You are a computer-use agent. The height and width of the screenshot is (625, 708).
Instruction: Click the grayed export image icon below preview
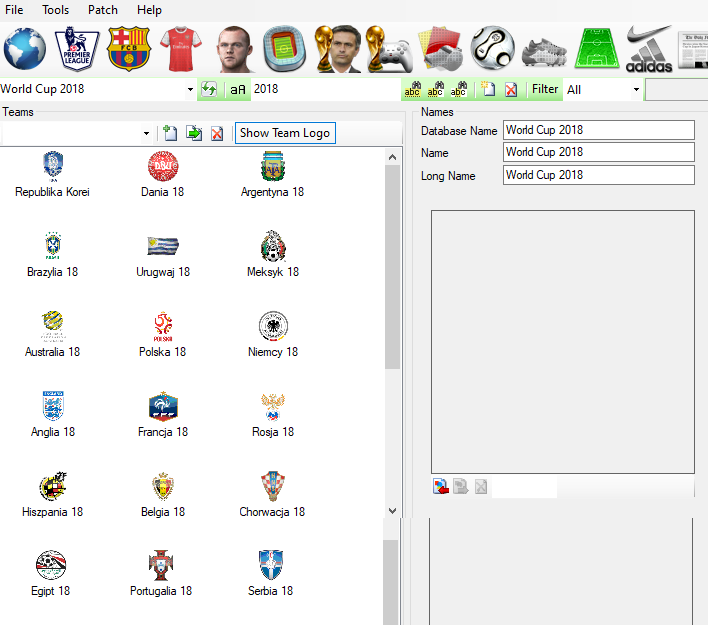(461, 486)
